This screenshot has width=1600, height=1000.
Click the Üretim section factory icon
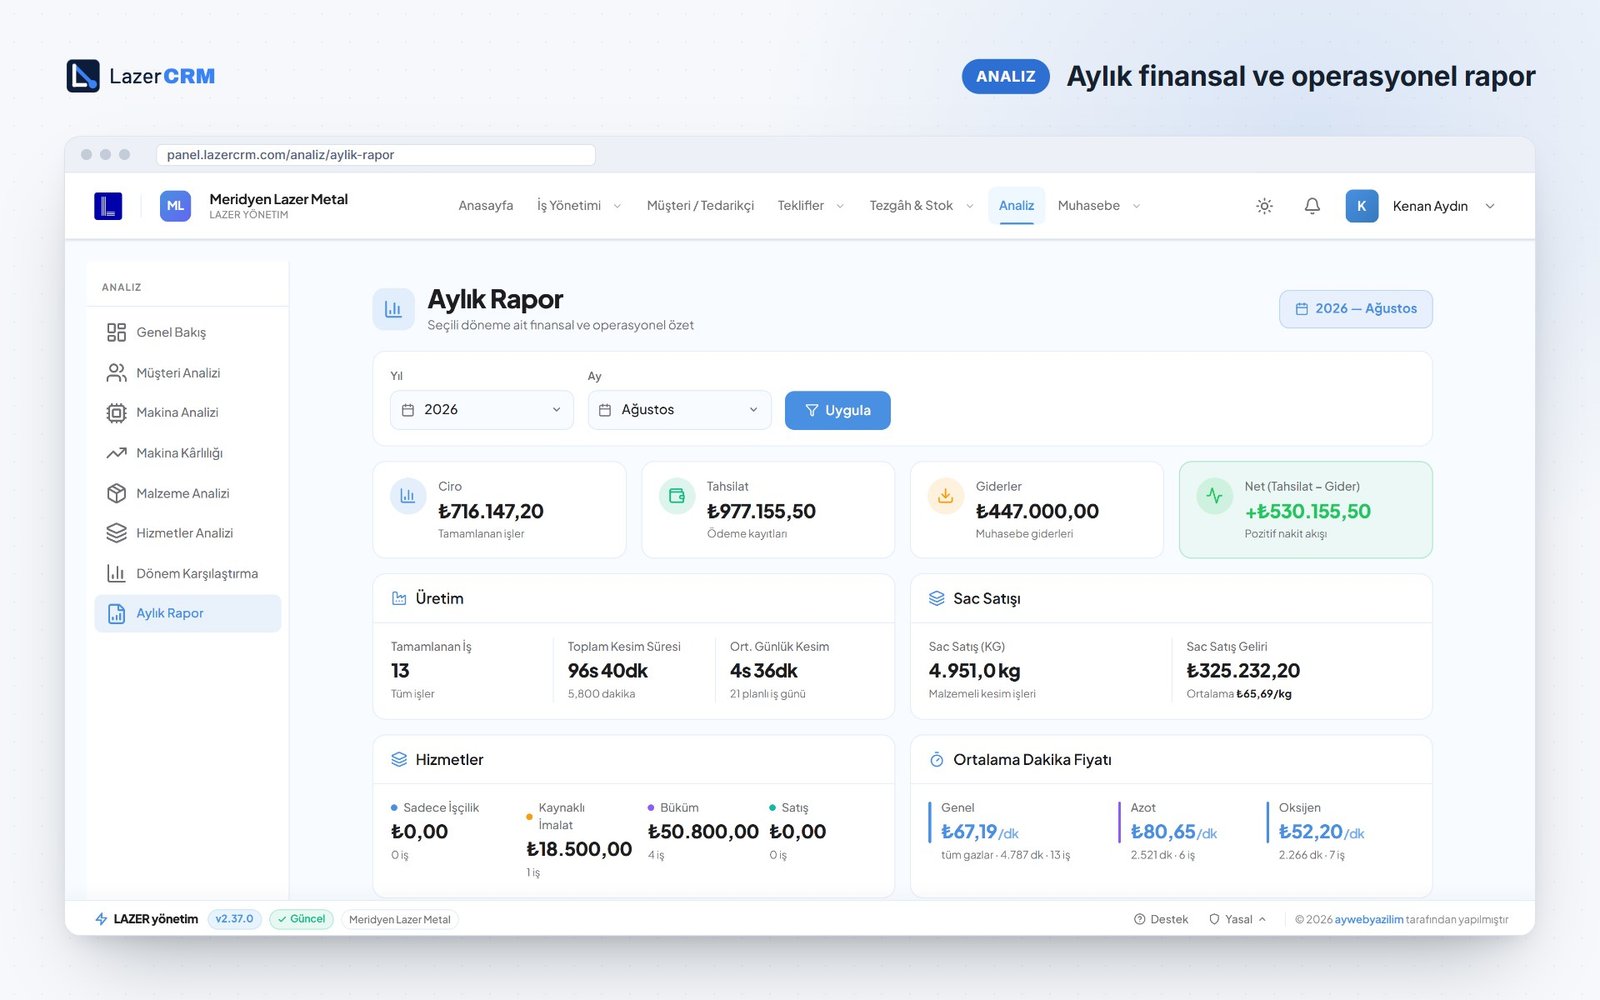pos(399,598)
